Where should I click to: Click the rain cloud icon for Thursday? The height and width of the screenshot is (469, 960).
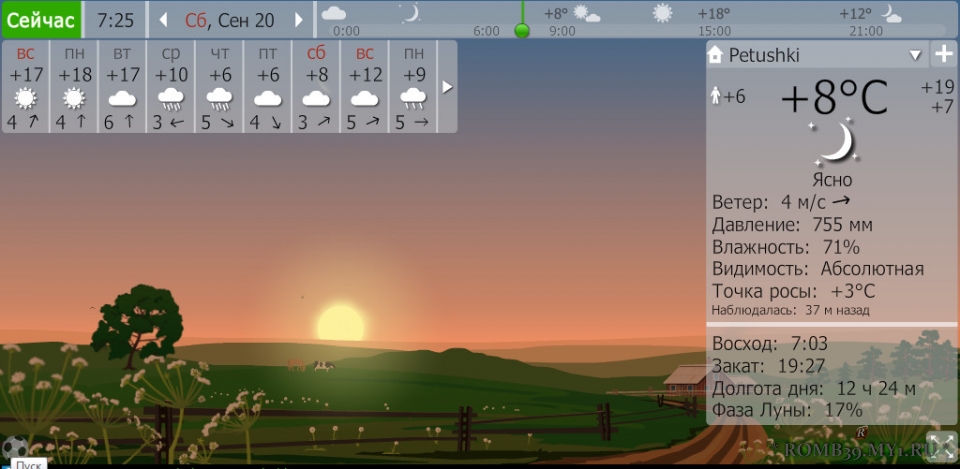pyautogui.click(x=219, y=98)
